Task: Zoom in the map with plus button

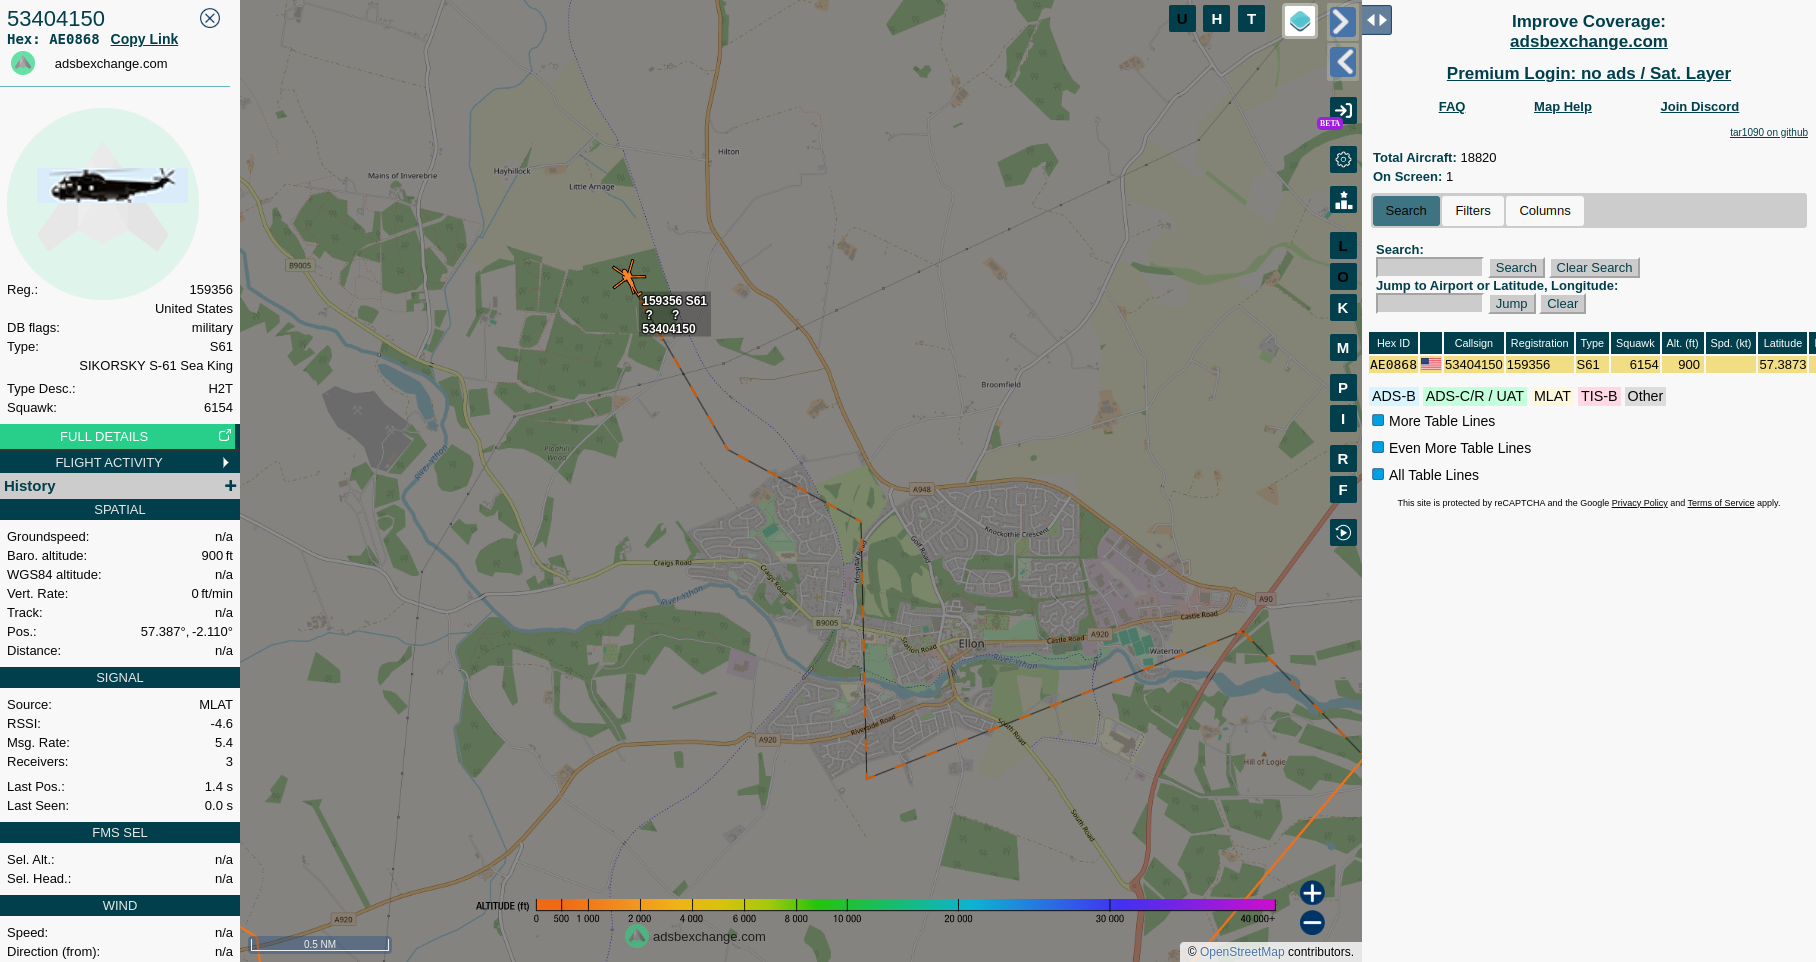Action: click(x=1312, y=893)
